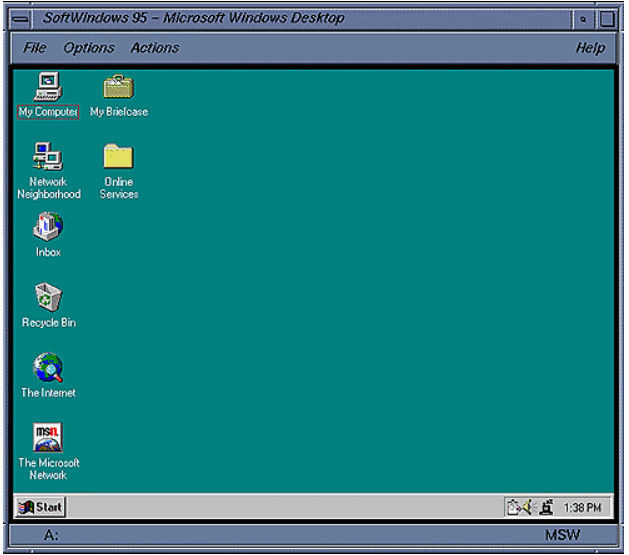The image size is (629, 555).
Task: Click the 1:38 PM taskbar clock
Action: click(x=582, y=508)
